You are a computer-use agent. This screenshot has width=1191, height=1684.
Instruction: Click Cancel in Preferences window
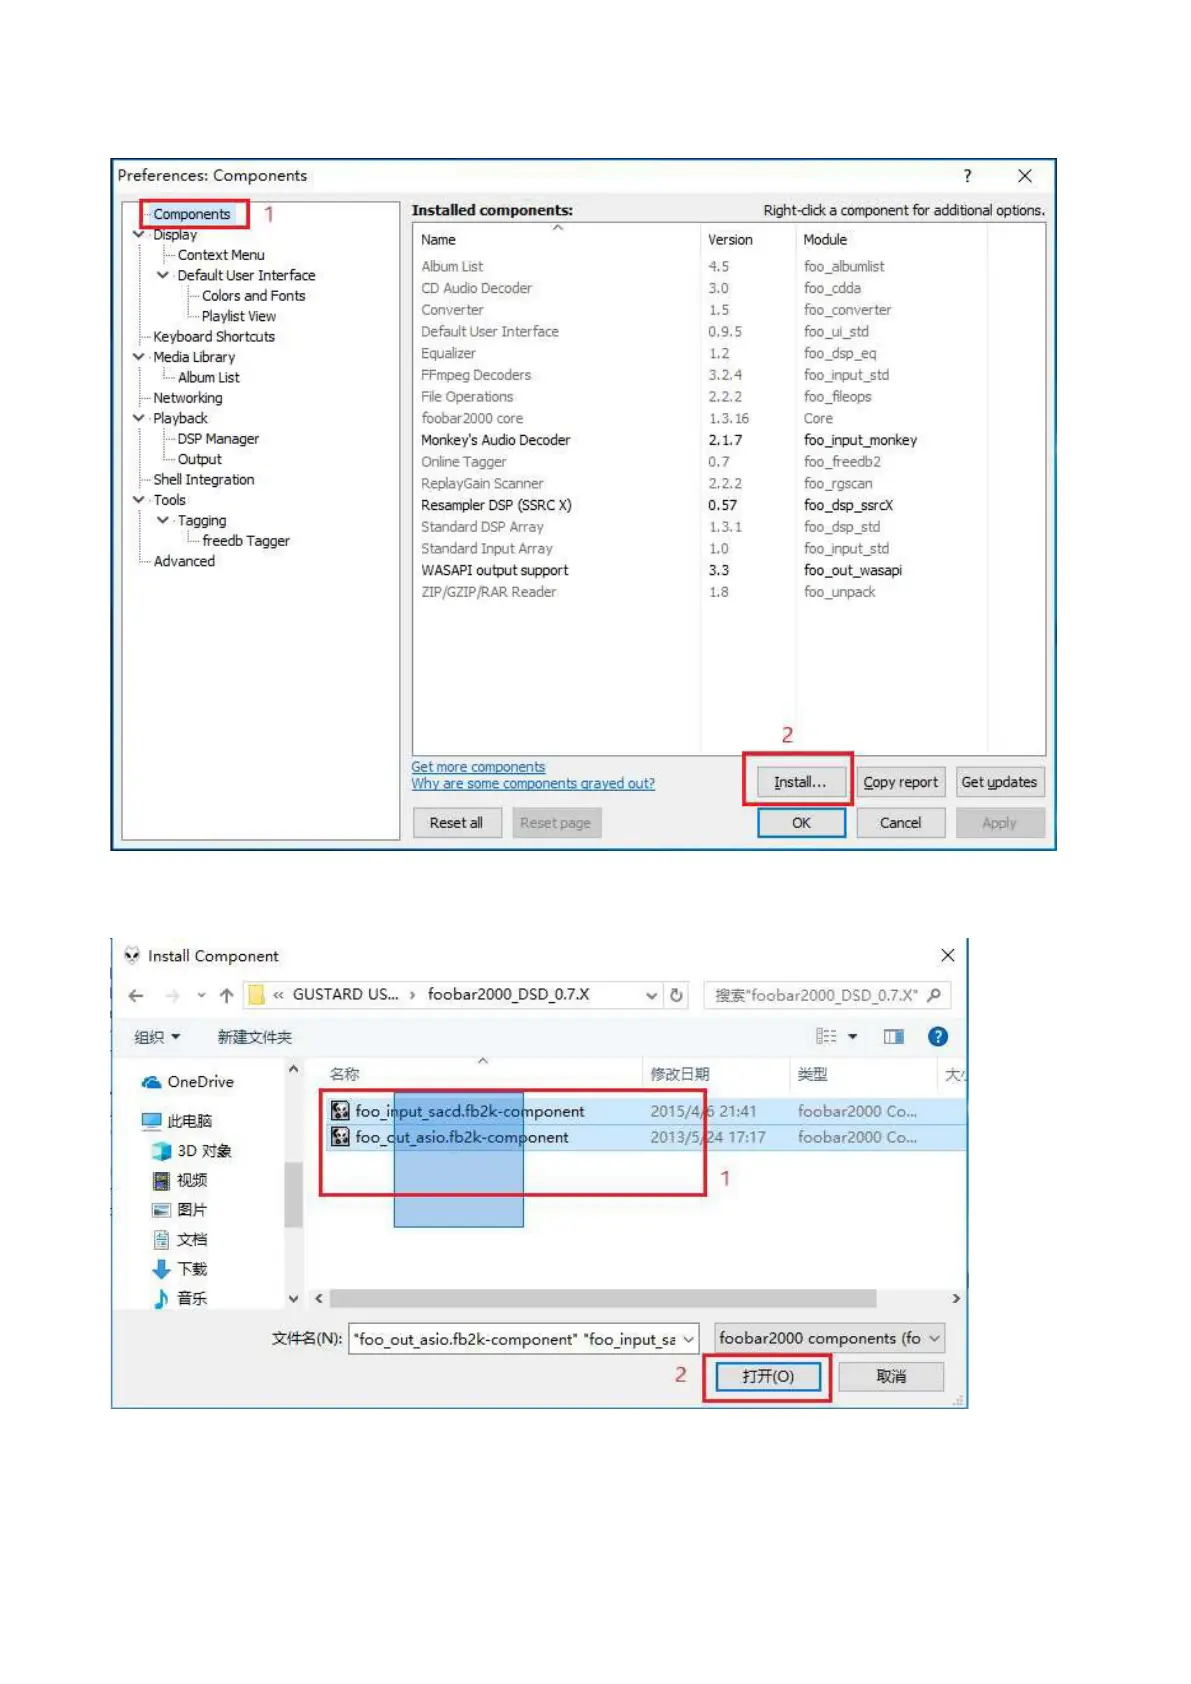[901, 823]
